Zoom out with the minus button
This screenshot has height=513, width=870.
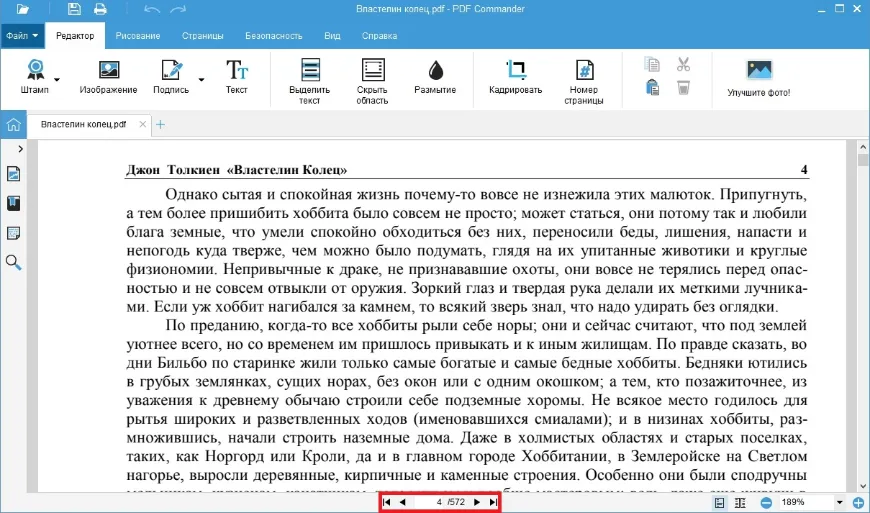click(x=766, y=503)
